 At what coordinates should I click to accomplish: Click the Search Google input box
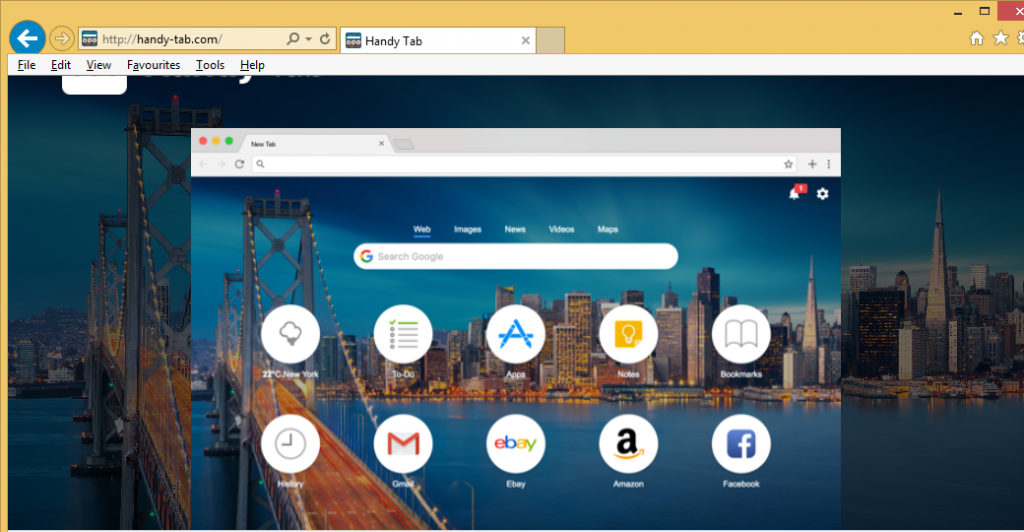click(516, 256)
